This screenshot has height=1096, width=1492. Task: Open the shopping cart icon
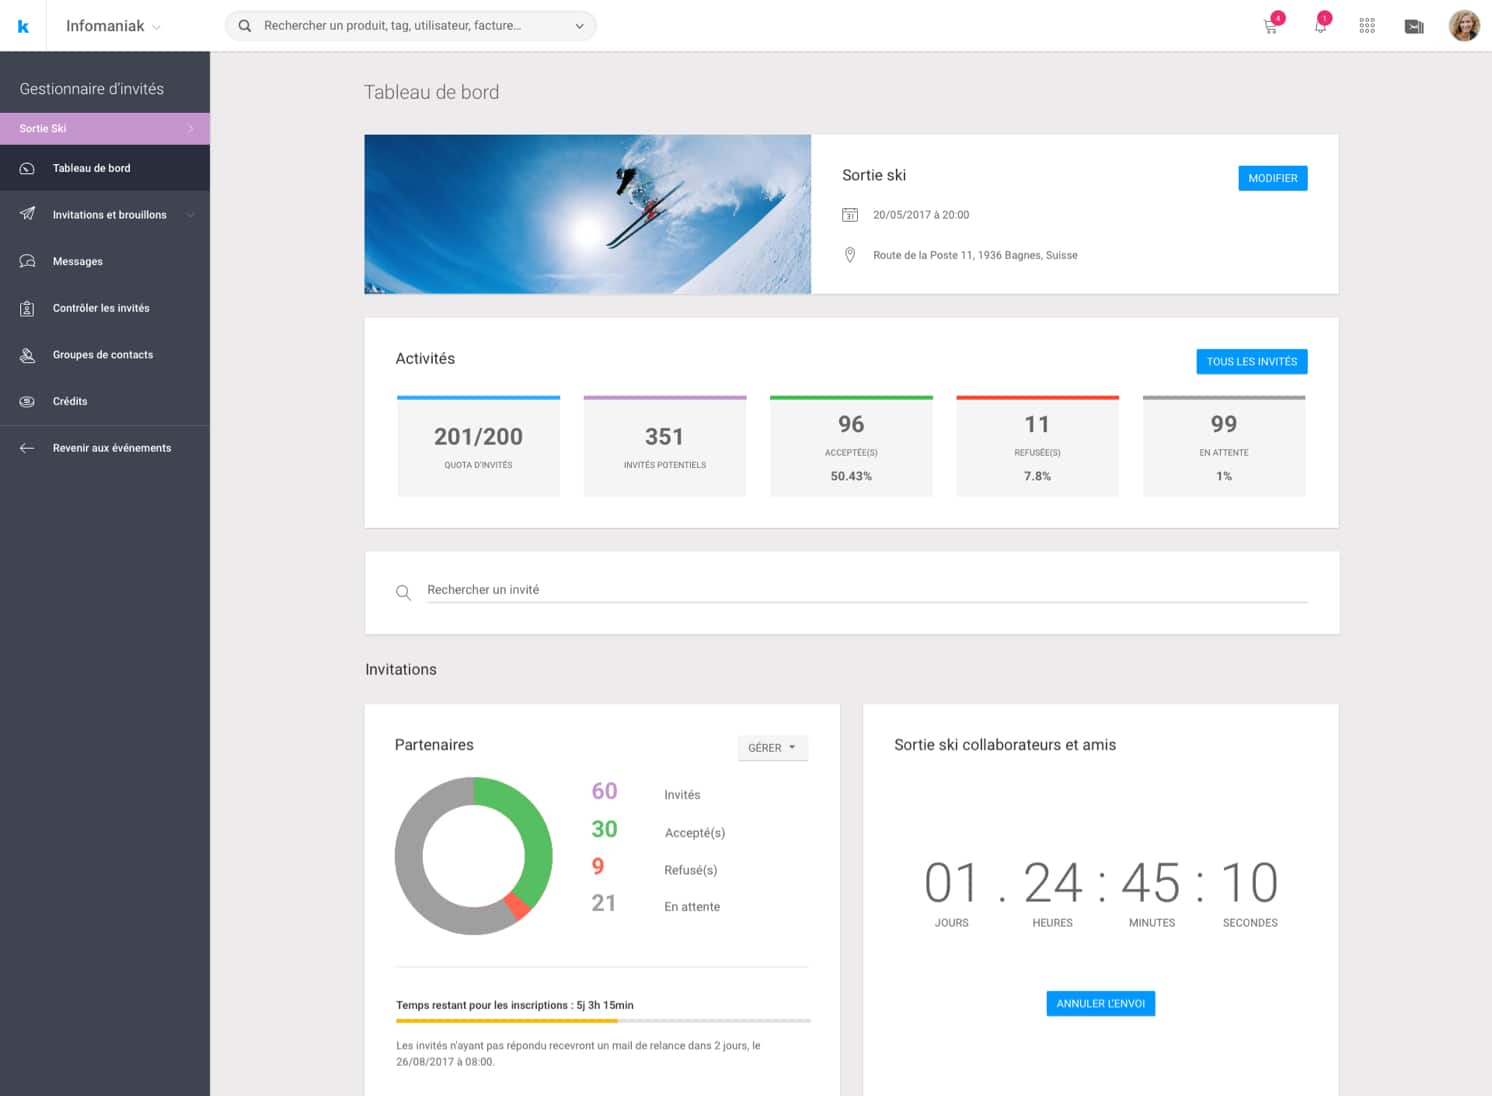pos(1271,27)
